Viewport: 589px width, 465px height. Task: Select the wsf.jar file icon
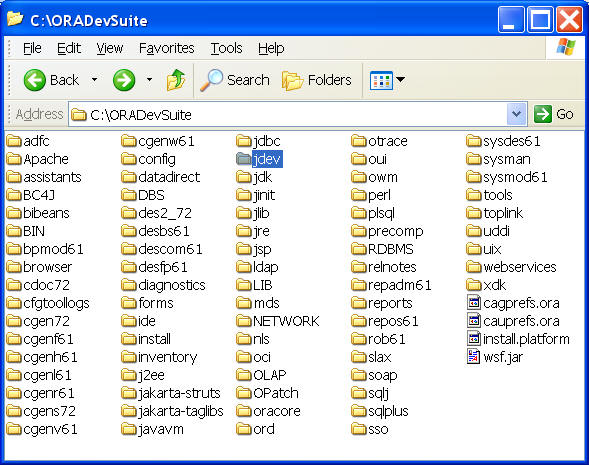pyautogui.click(x=474, y=357)
